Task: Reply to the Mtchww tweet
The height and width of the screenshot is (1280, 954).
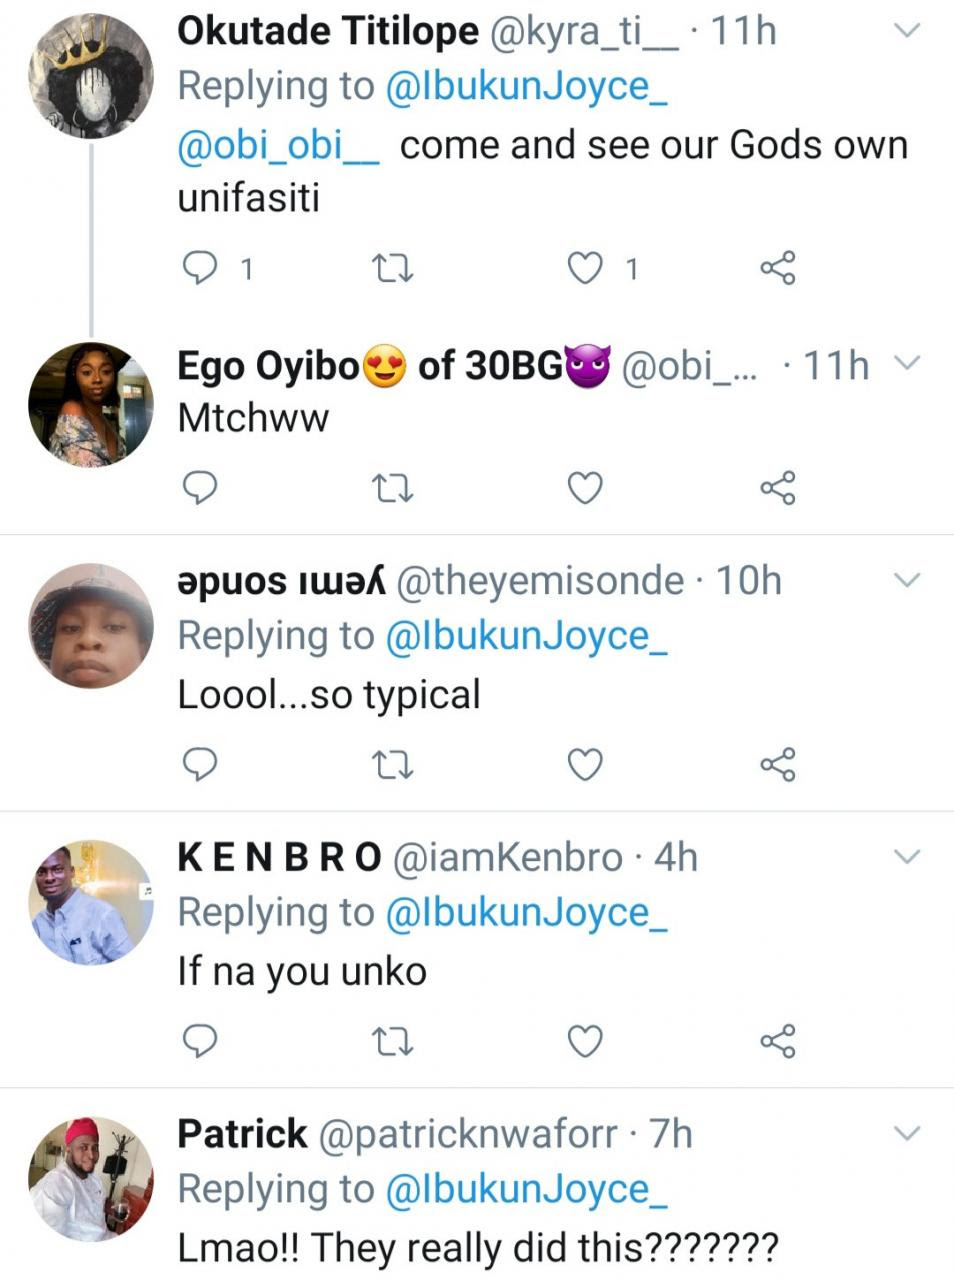Action: point(201,488)
